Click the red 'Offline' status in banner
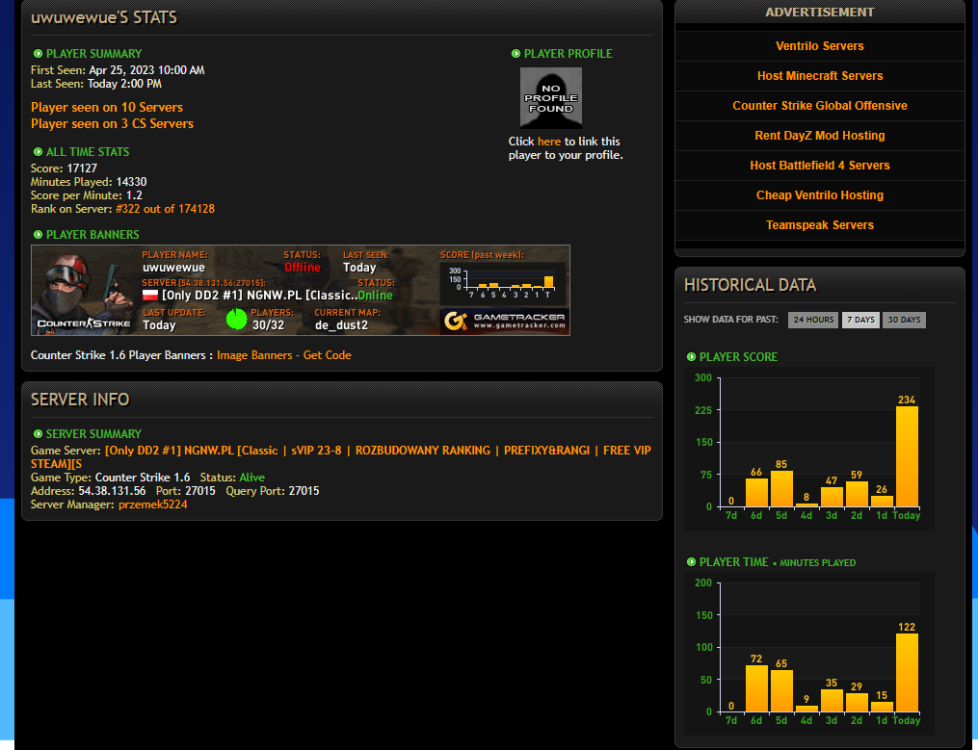Viewport: 978px width, 750px height. (x=303, y=268)
